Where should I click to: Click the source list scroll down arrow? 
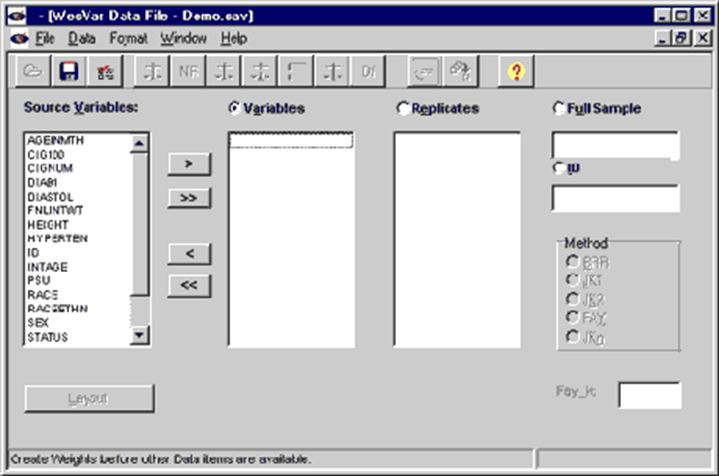[139, 335]
